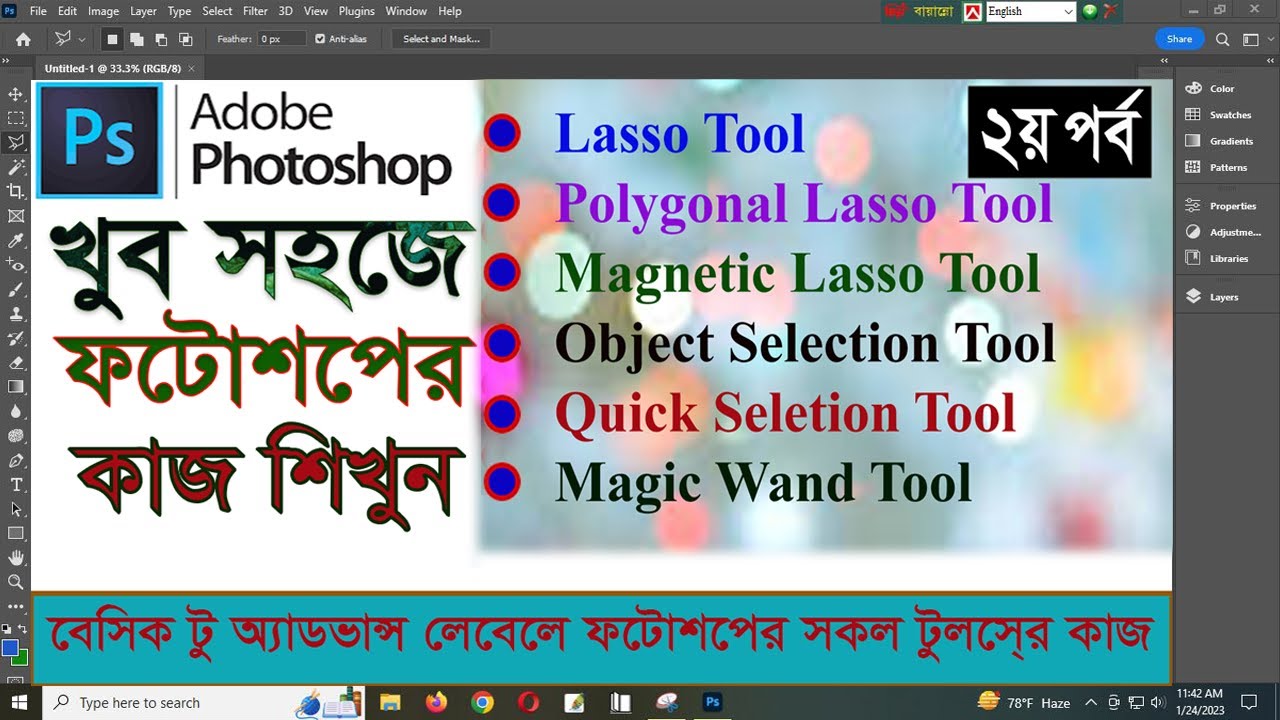Image resolution: width=1280 pixels, height=720 pixels.
Task: Select the Move tool
Action: point(16,94)
